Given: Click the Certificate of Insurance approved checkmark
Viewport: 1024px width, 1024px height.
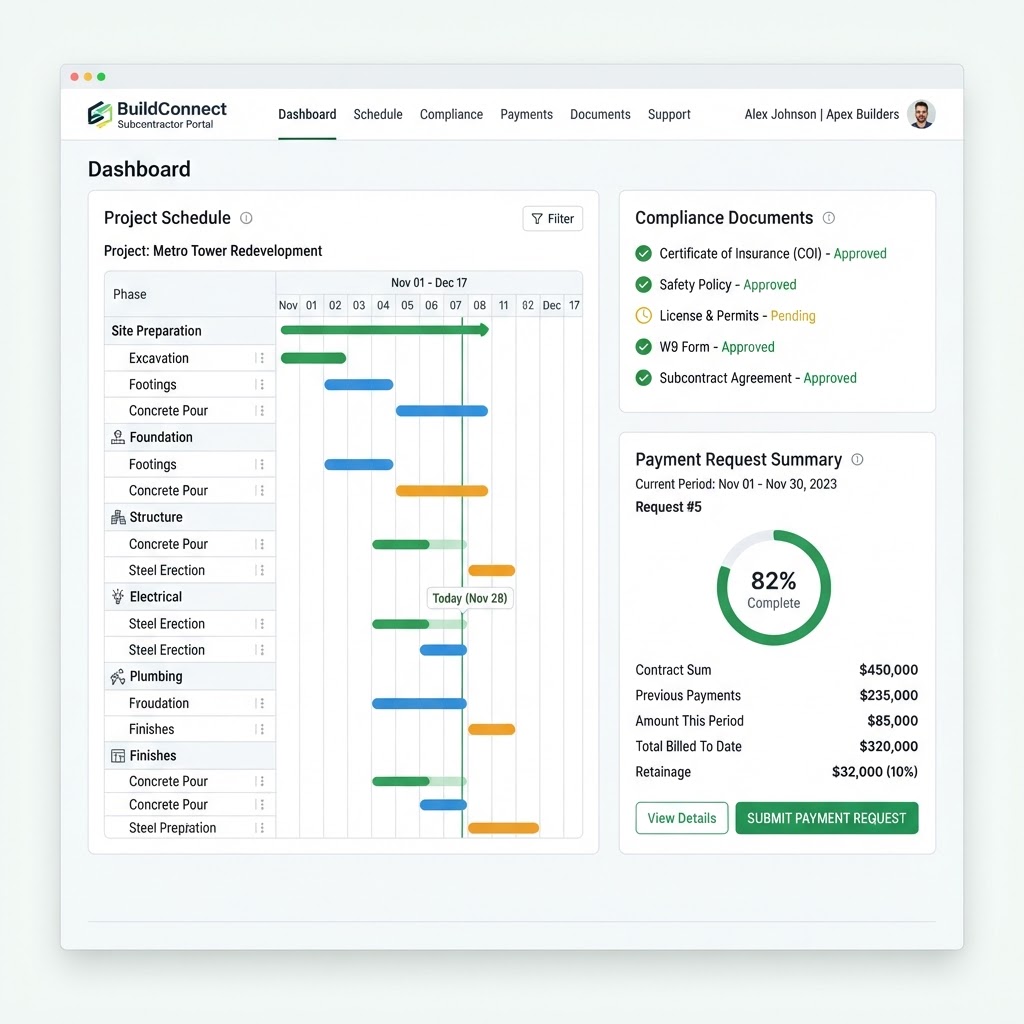Looking at the screenshot, I should (x=643, y=253).
